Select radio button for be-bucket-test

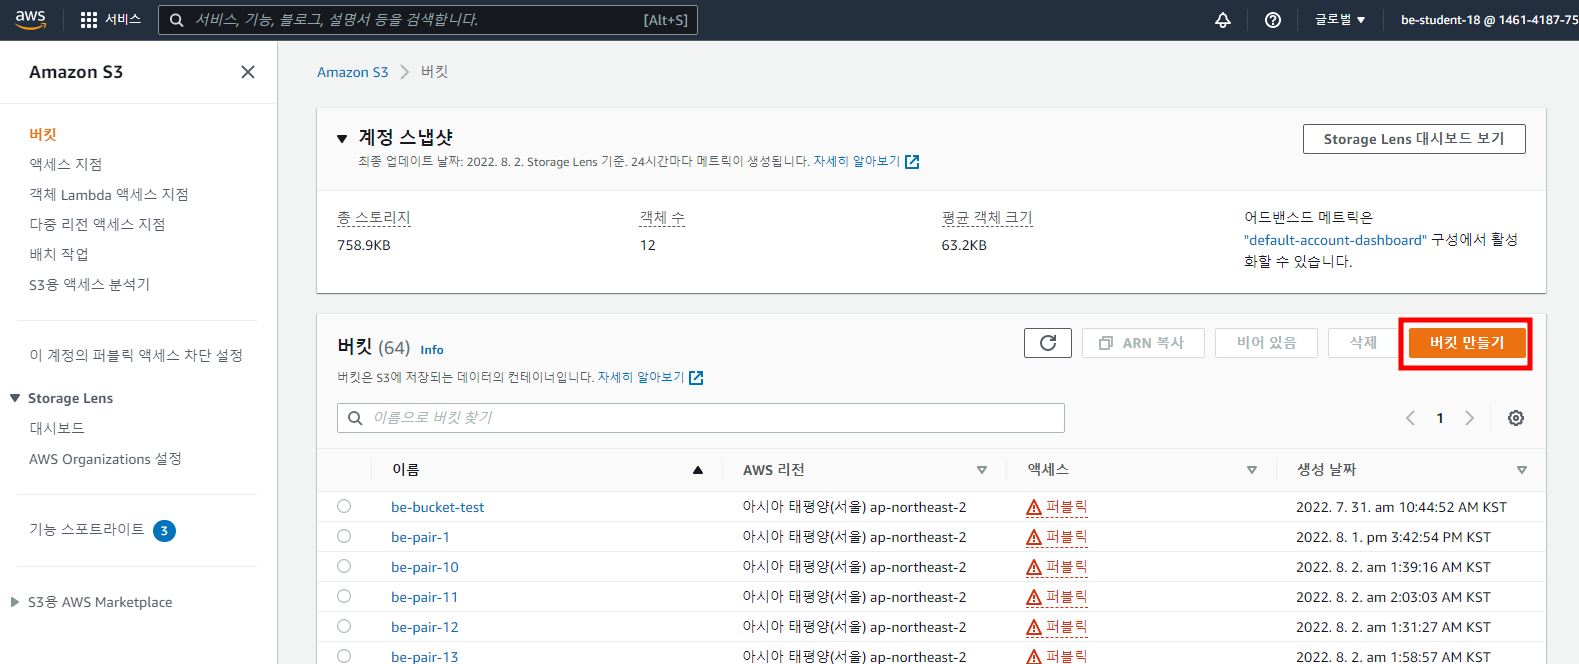344,506
